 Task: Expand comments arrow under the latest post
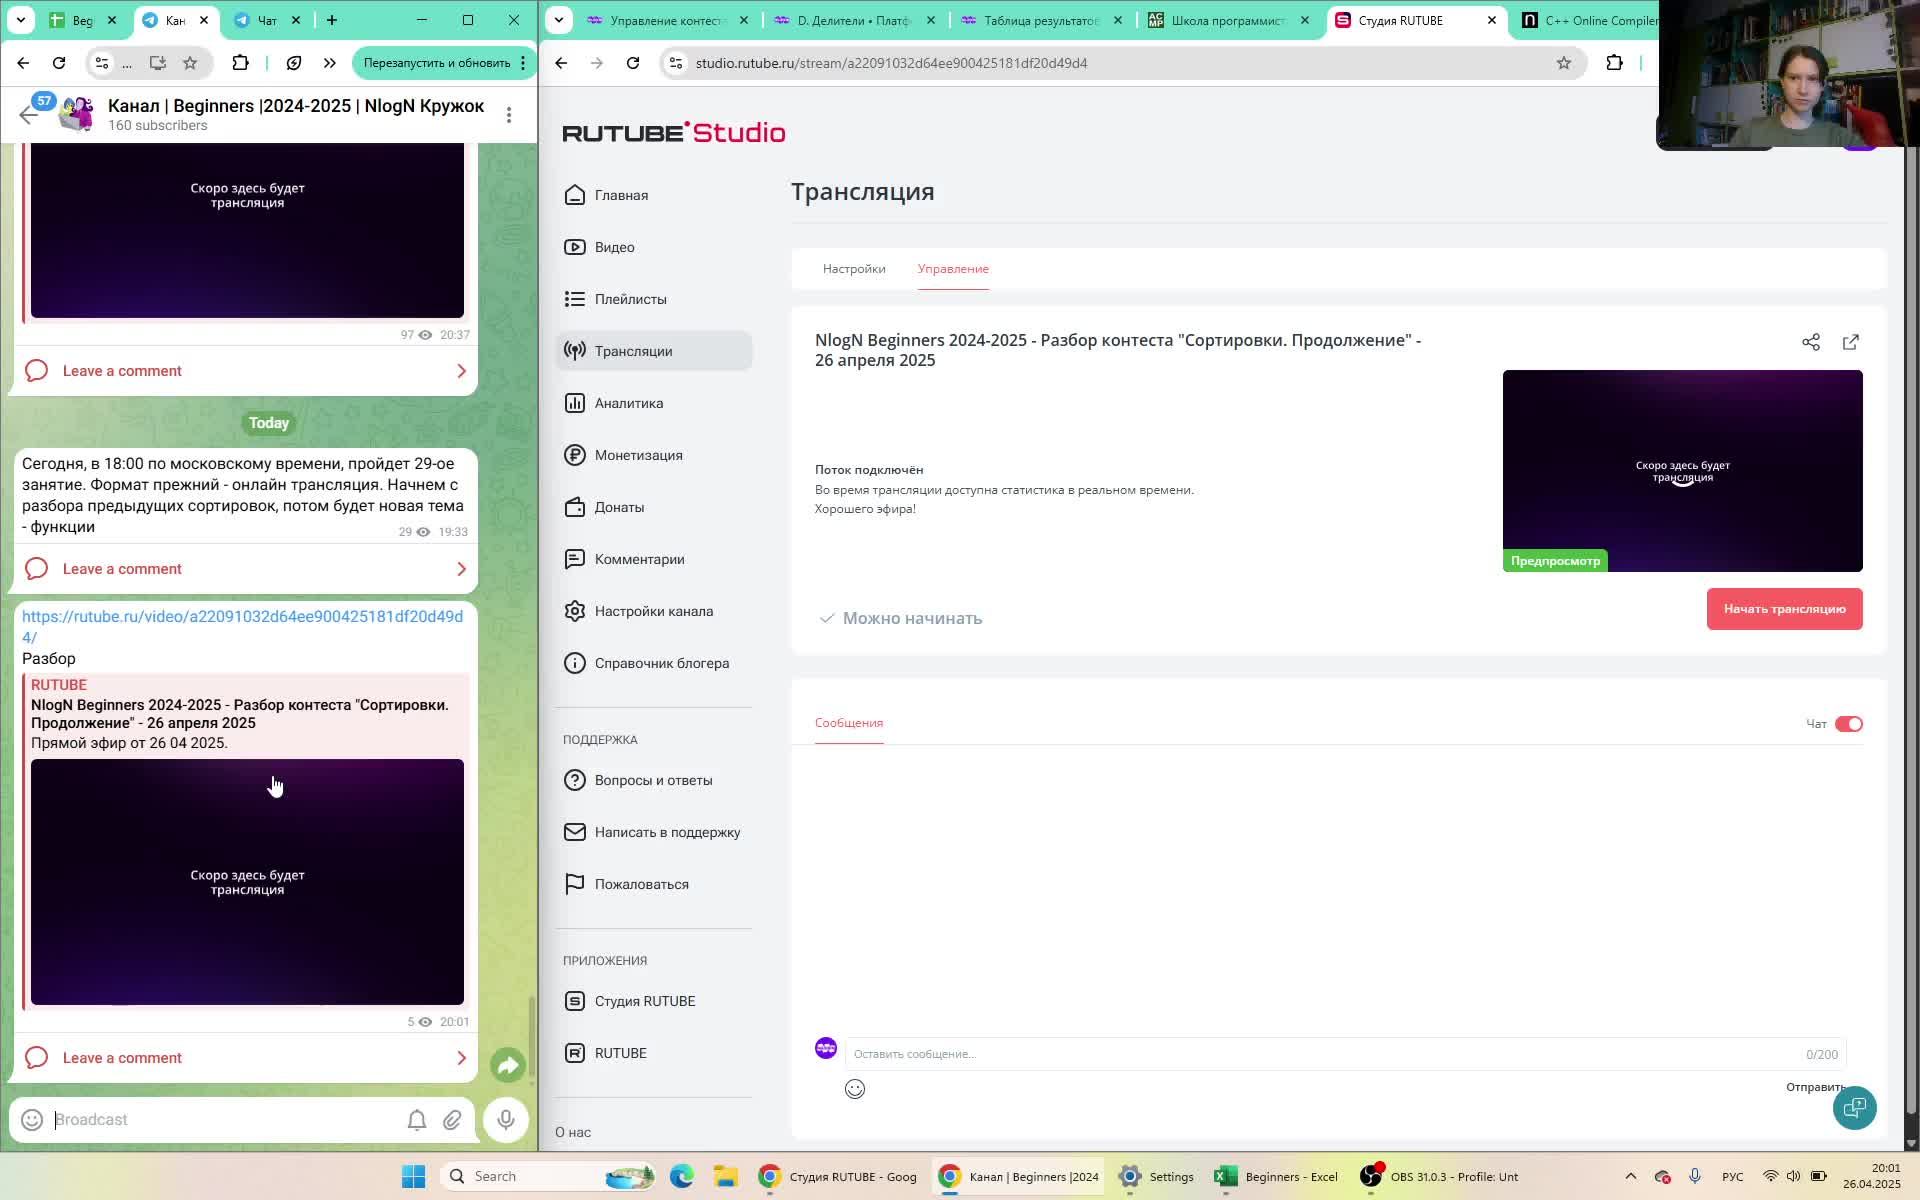click(461, 1058)
